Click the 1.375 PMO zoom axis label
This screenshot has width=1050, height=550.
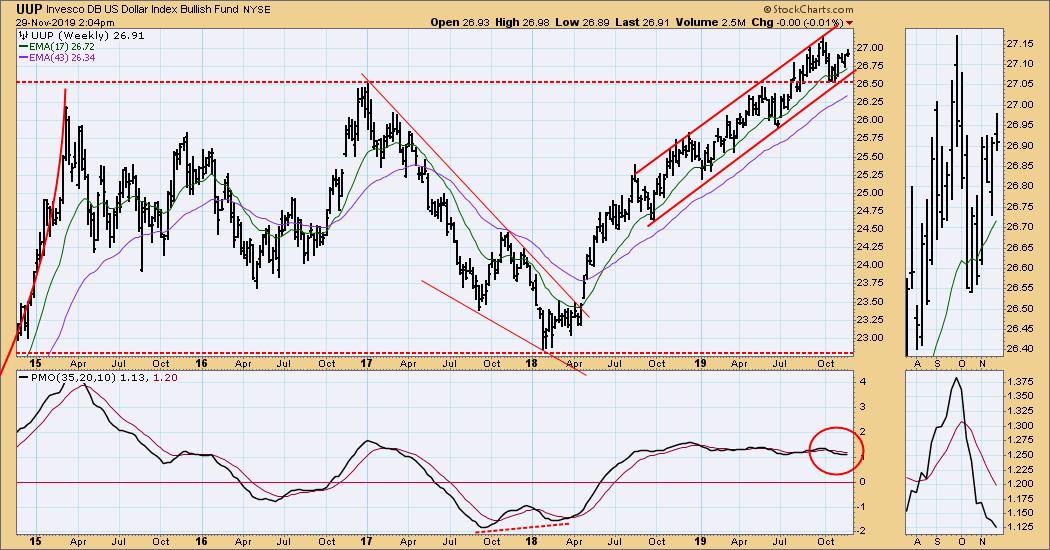point(1020,381)
